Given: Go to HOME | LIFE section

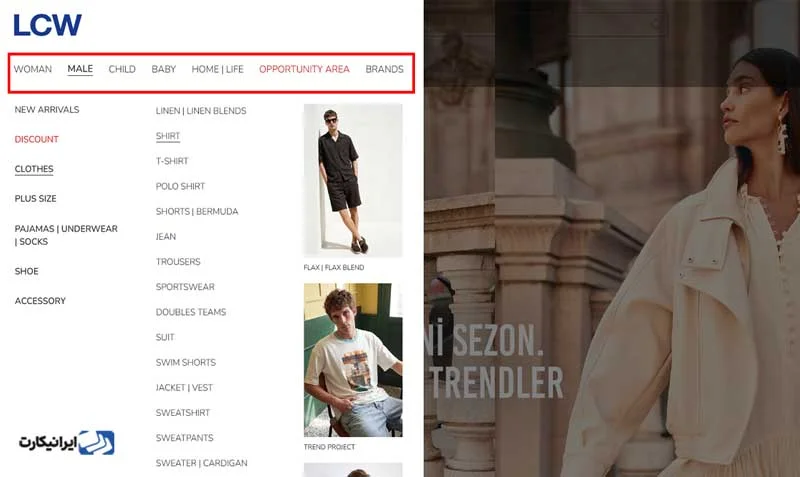Looking at the screenshot, I should (x=217, y=69).
